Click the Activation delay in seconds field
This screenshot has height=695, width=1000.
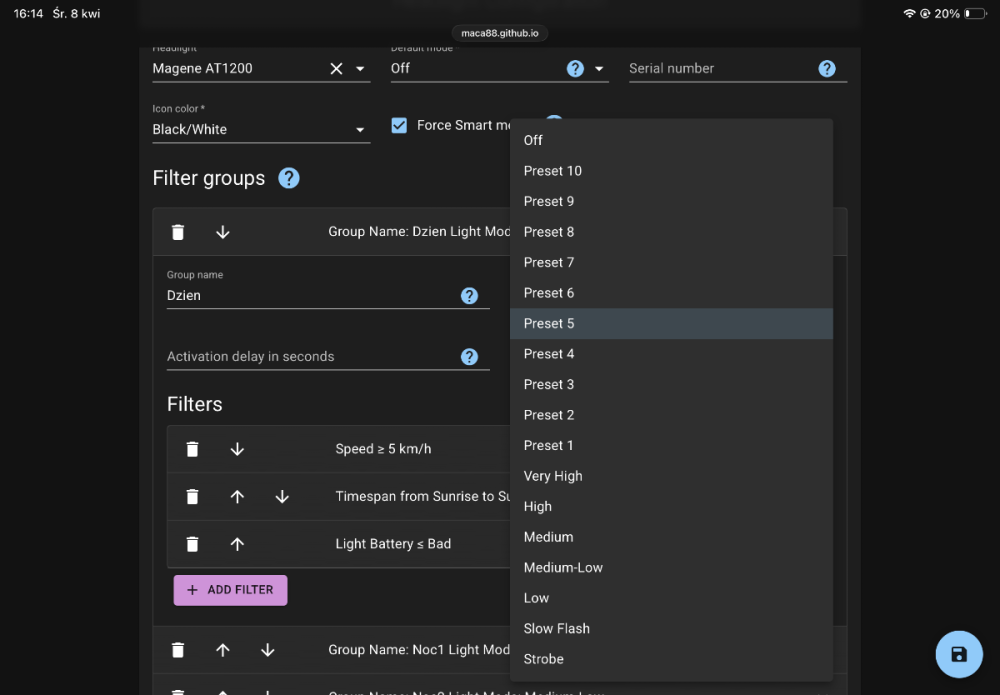310,357
